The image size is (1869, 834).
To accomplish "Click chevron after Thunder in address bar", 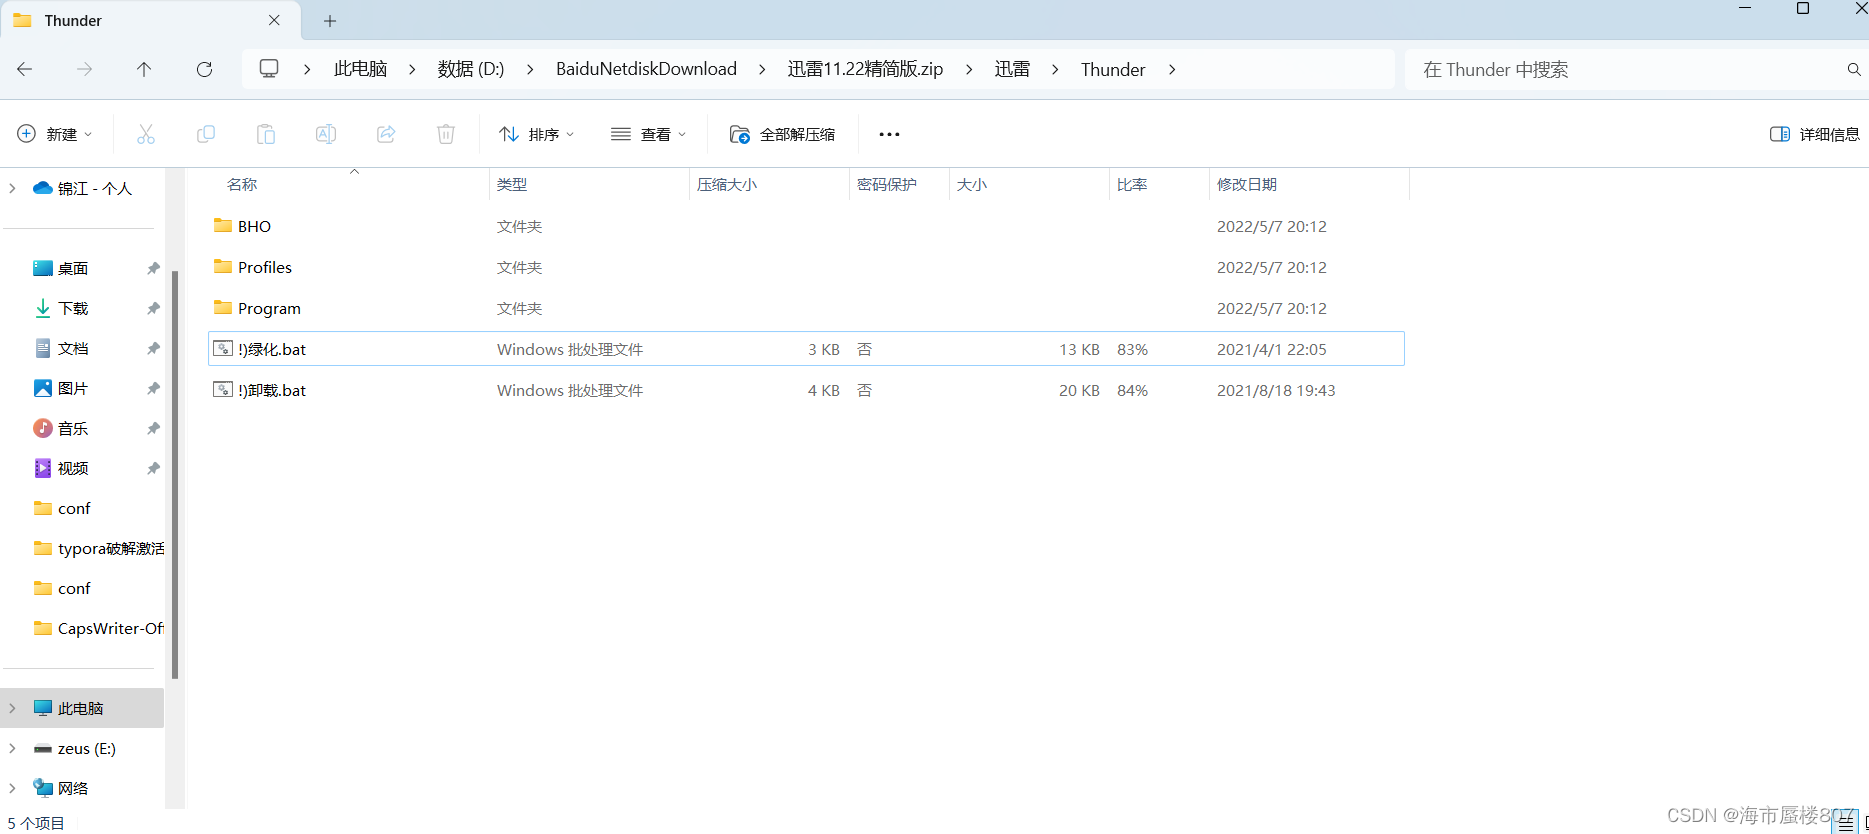I will pos(1172,69).
